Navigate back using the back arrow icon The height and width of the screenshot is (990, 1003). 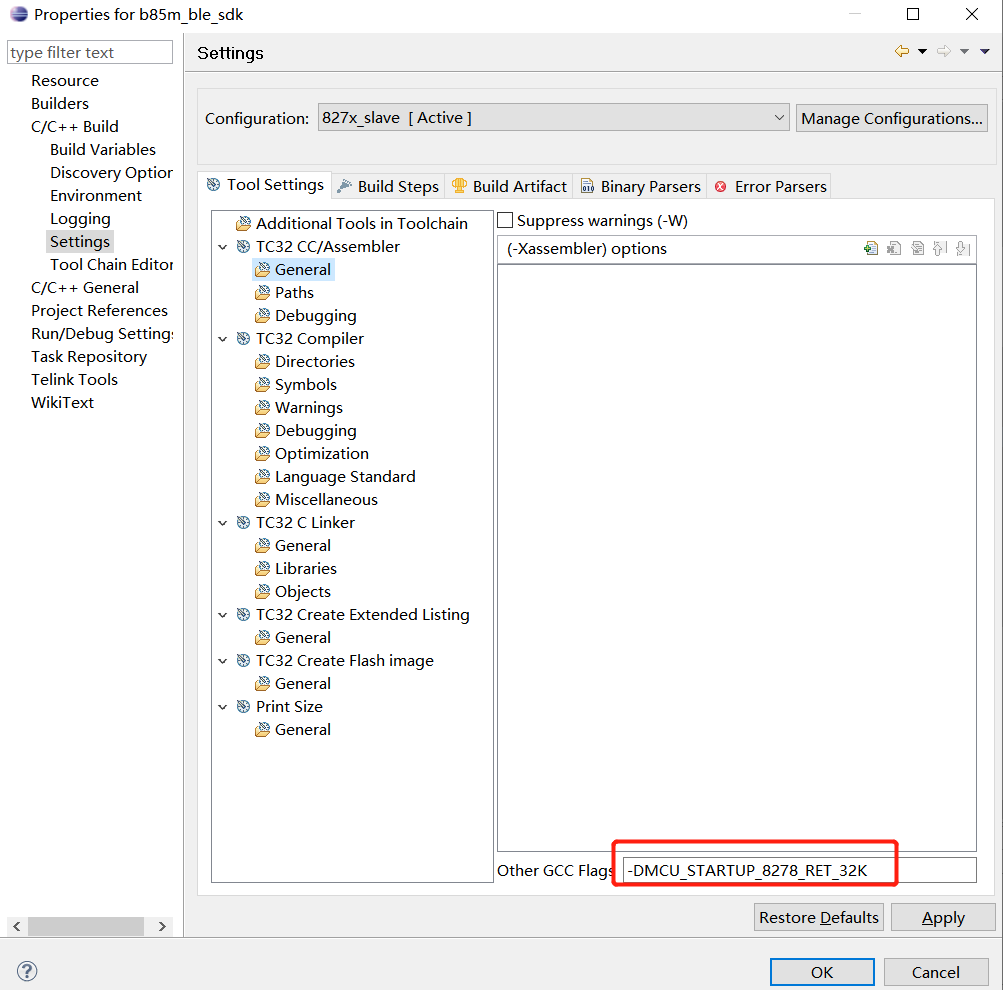pyautogui.click(x=901, y=50)
